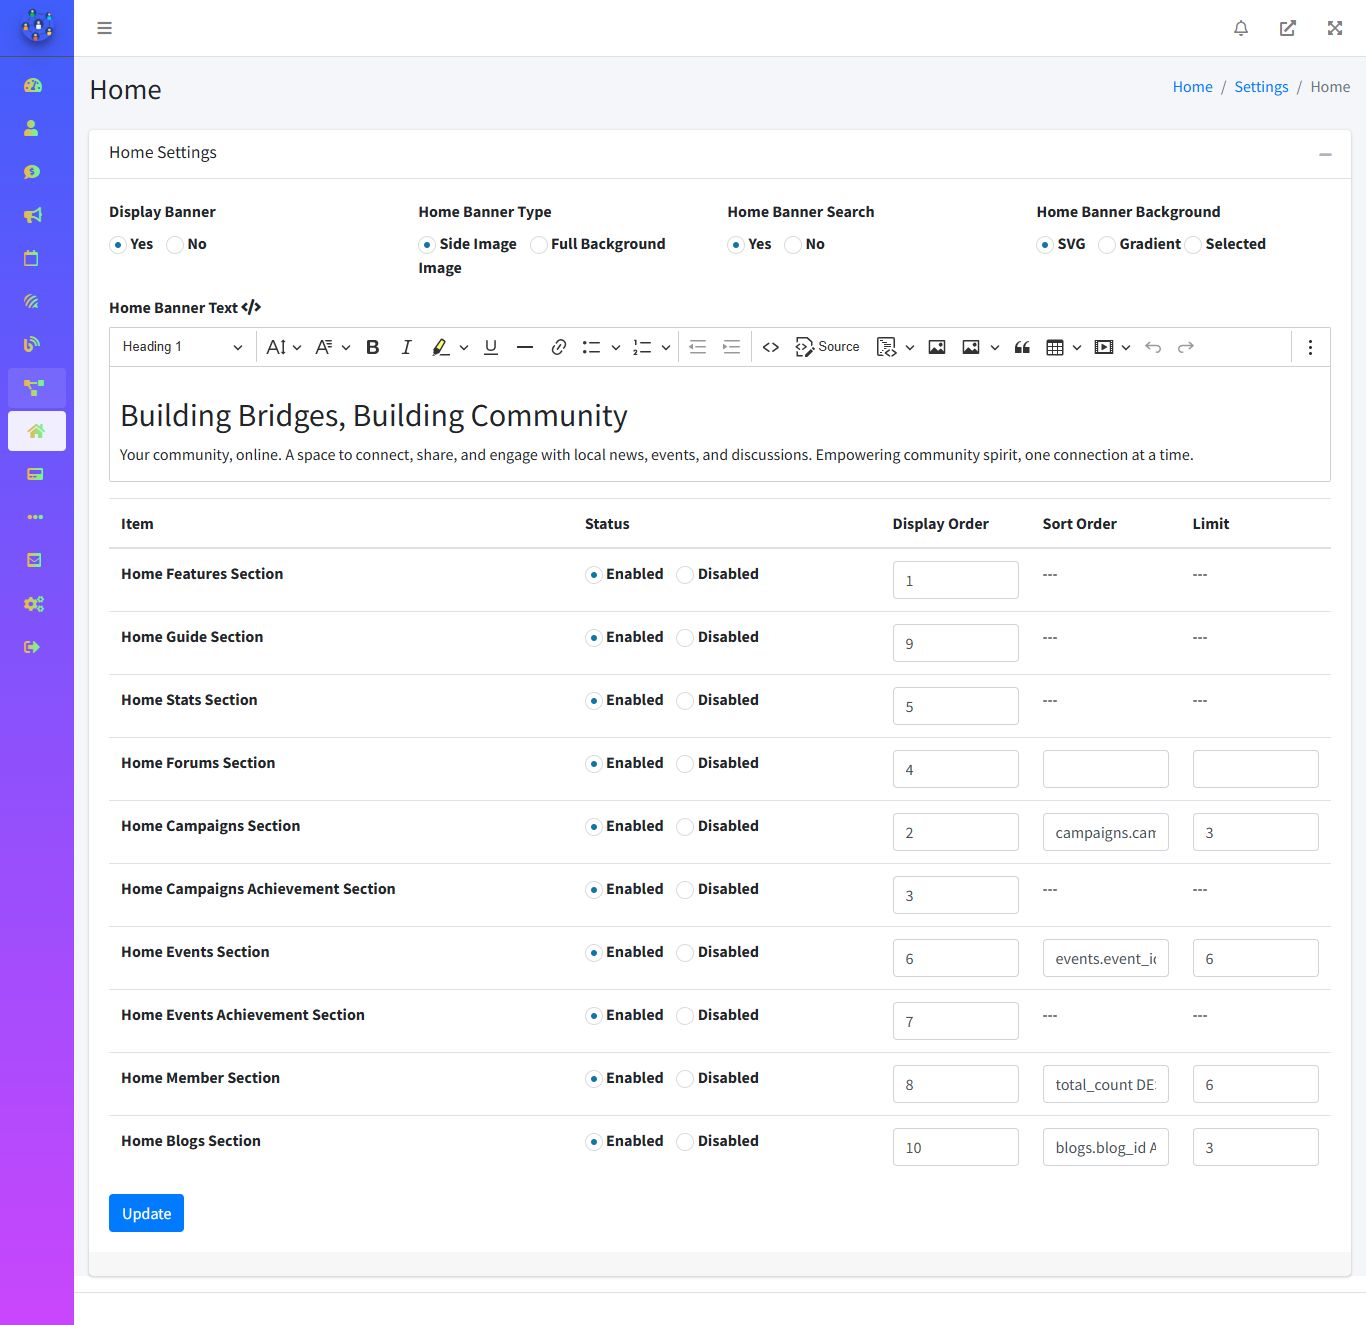This screenshot has width=1366, height=1325.
Task: Expand the insert table dropdown
Action: (x=1077, y=347)
